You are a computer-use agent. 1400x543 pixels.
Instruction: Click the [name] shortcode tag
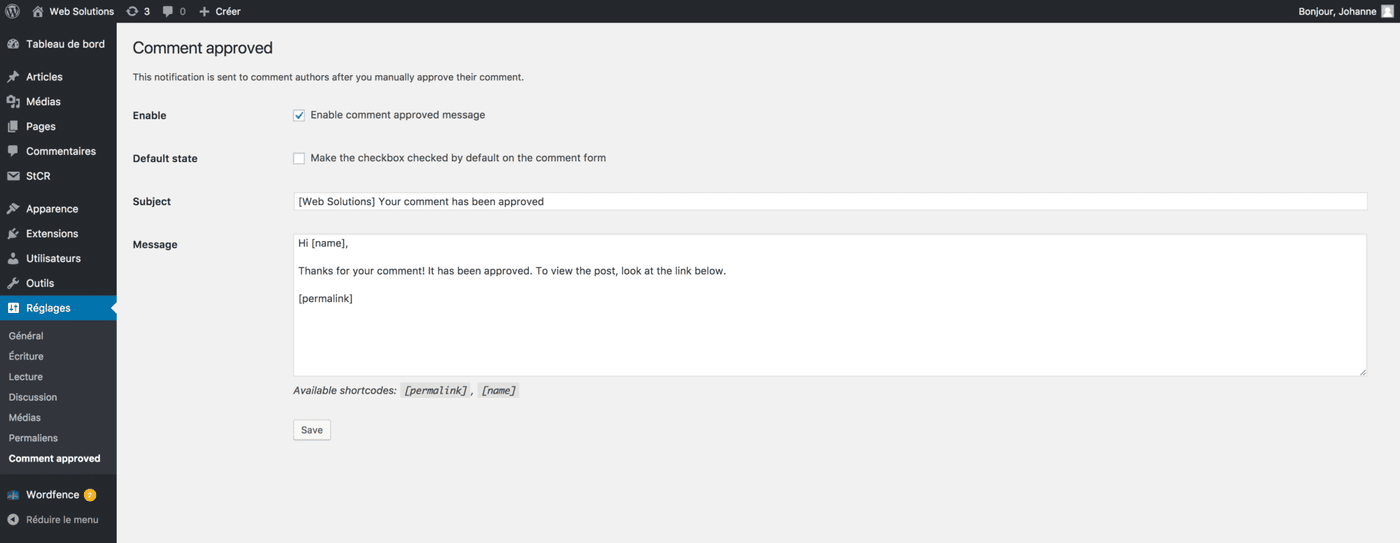tap(498, 391)
